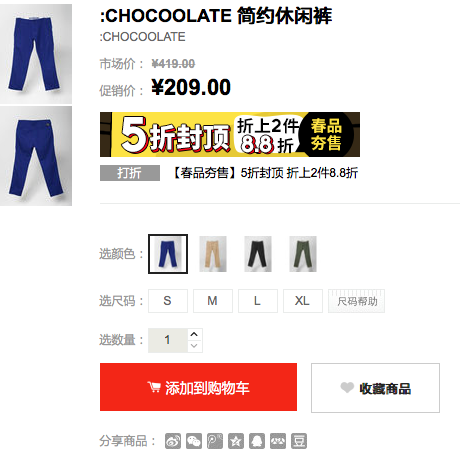Click the heart icon in 收藏商品
The image size is (460, 466).
[347, 387]
